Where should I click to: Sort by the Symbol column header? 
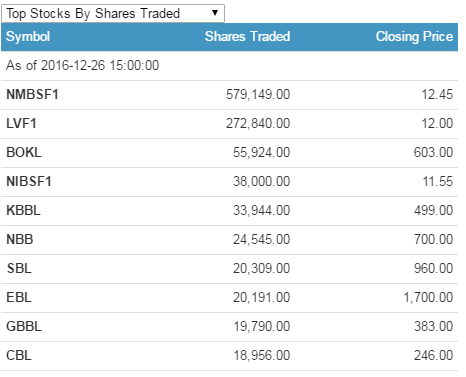pyautogui.click(x=28, y=37)
